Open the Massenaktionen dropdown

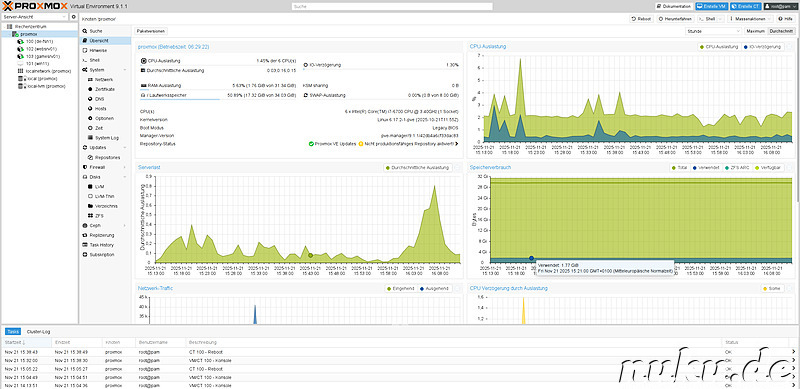tap(751, 19)
